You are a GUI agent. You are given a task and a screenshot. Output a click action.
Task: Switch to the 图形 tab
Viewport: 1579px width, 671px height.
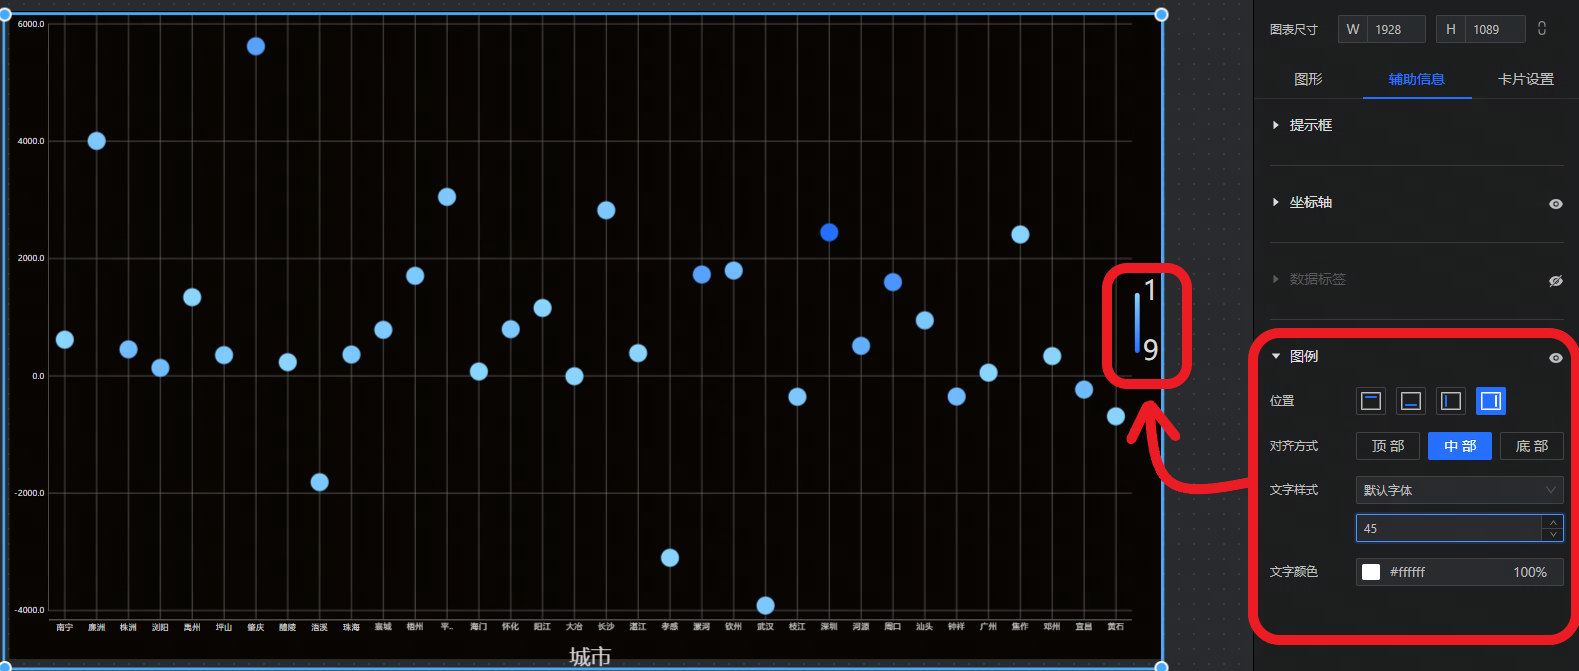1308,79
